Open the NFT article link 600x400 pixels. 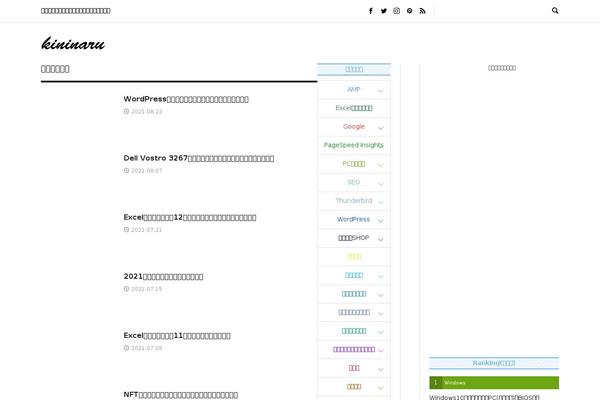(x=181, y=395)
